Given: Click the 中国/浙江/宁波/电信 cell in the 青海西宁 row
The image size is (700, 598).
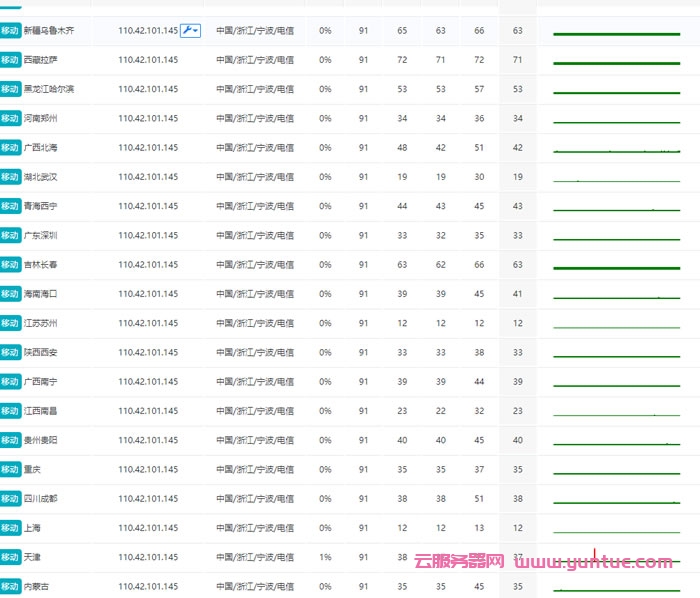Looking at the screenshot, I should [255, 207].
